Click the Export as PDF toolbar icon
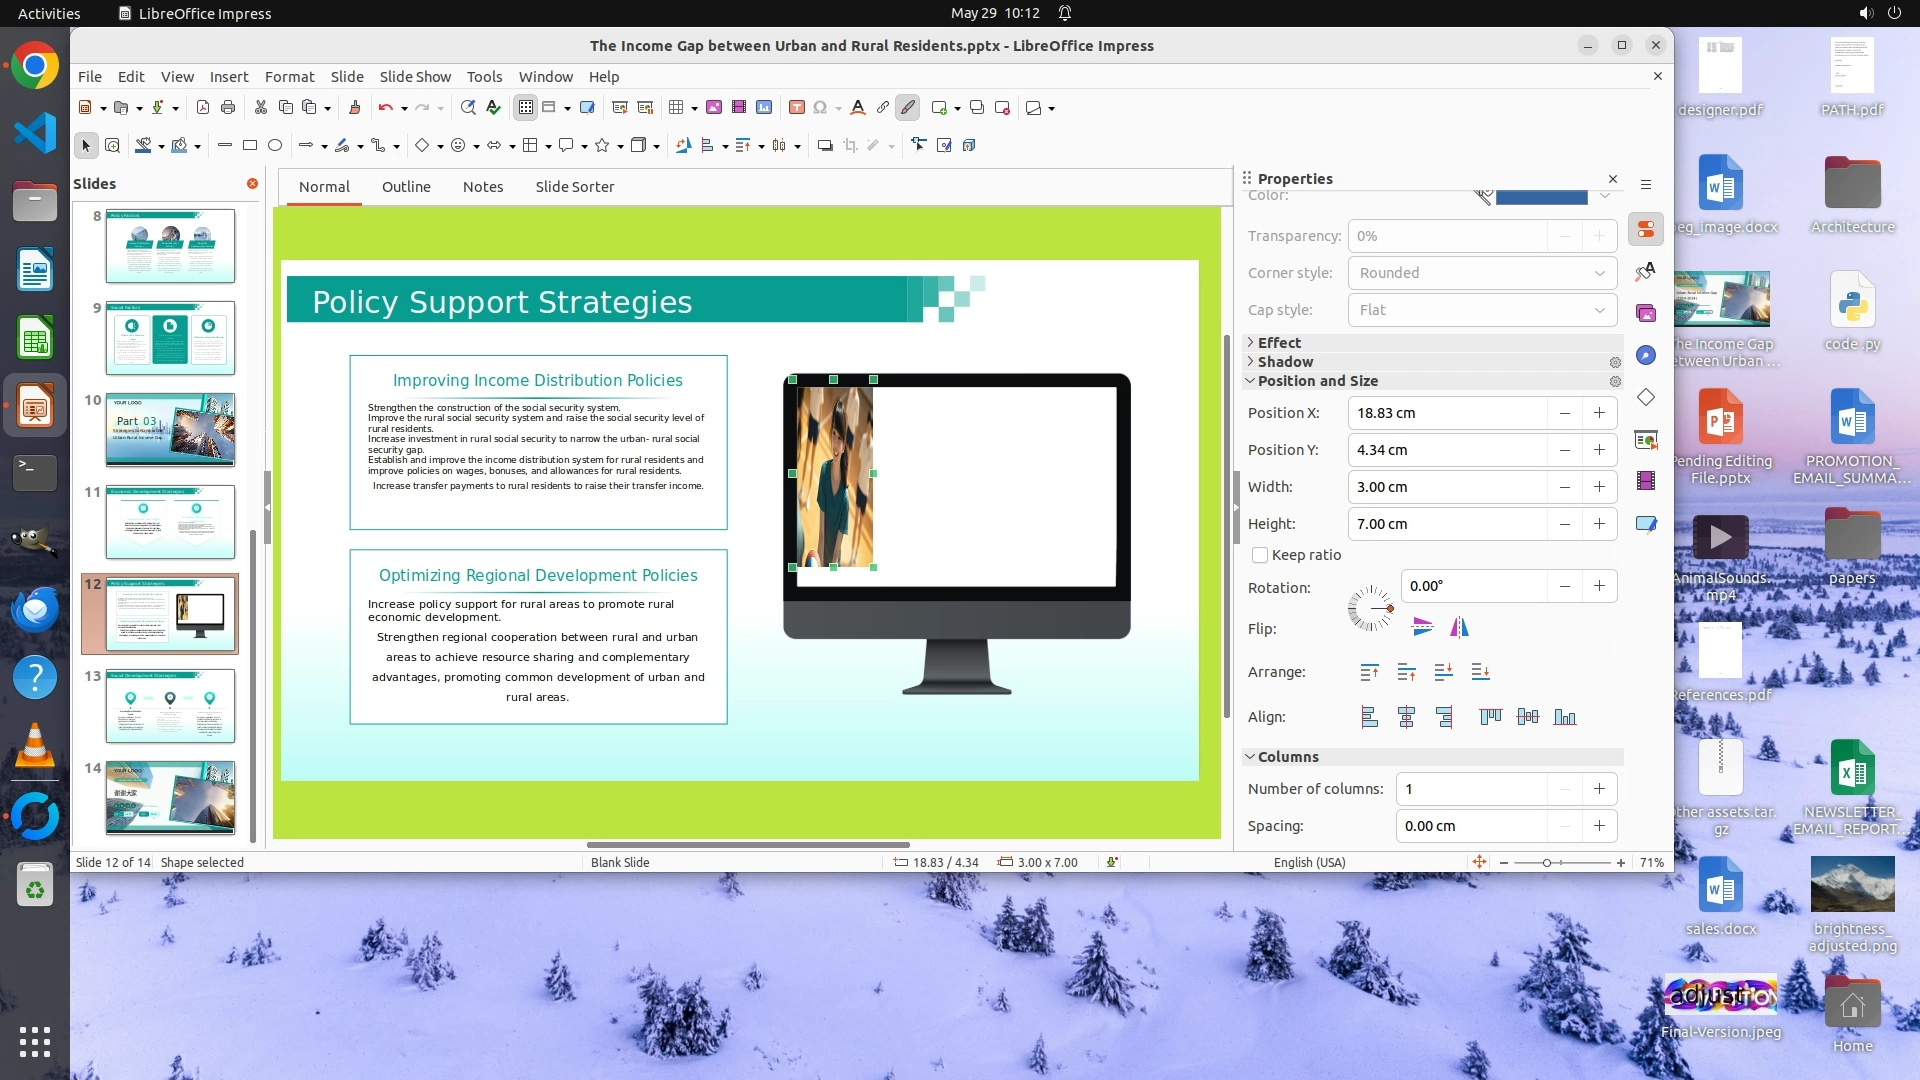1920x1080 pixels. [x=203, y=108]
